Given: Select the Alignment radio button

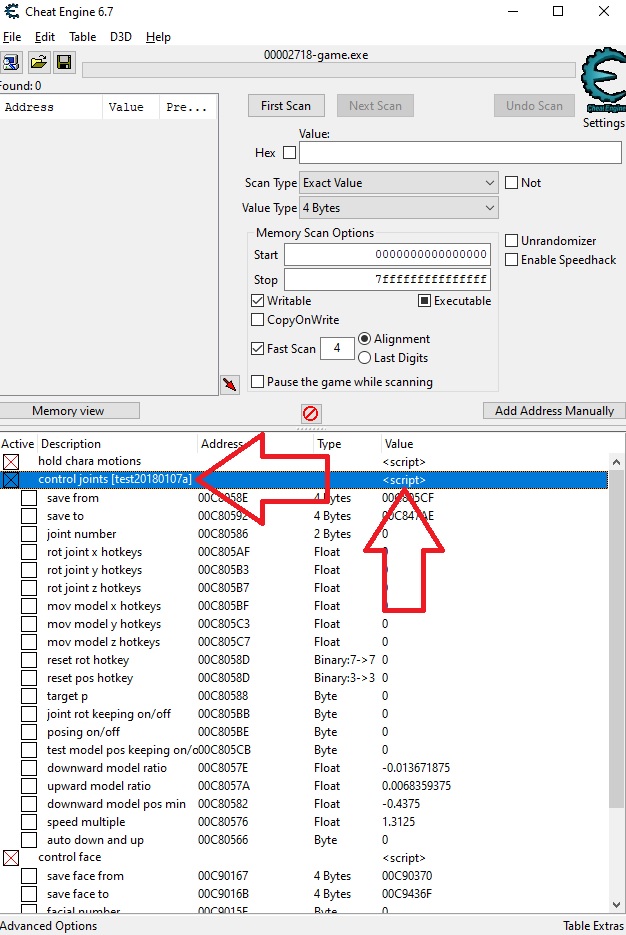Looking at the screenshot, I should 364,339.
